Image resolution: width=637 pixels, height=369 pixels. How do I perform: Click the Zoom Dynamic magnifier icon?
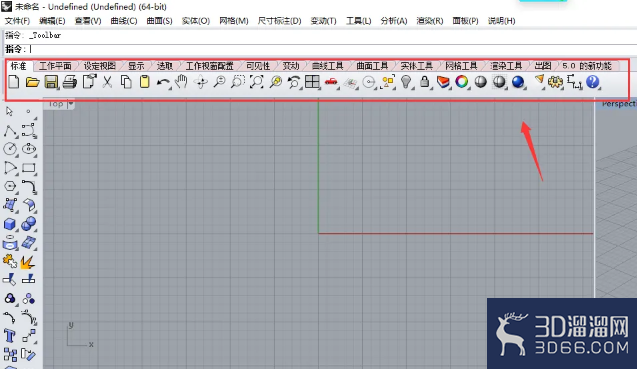(x=219, y=82)
